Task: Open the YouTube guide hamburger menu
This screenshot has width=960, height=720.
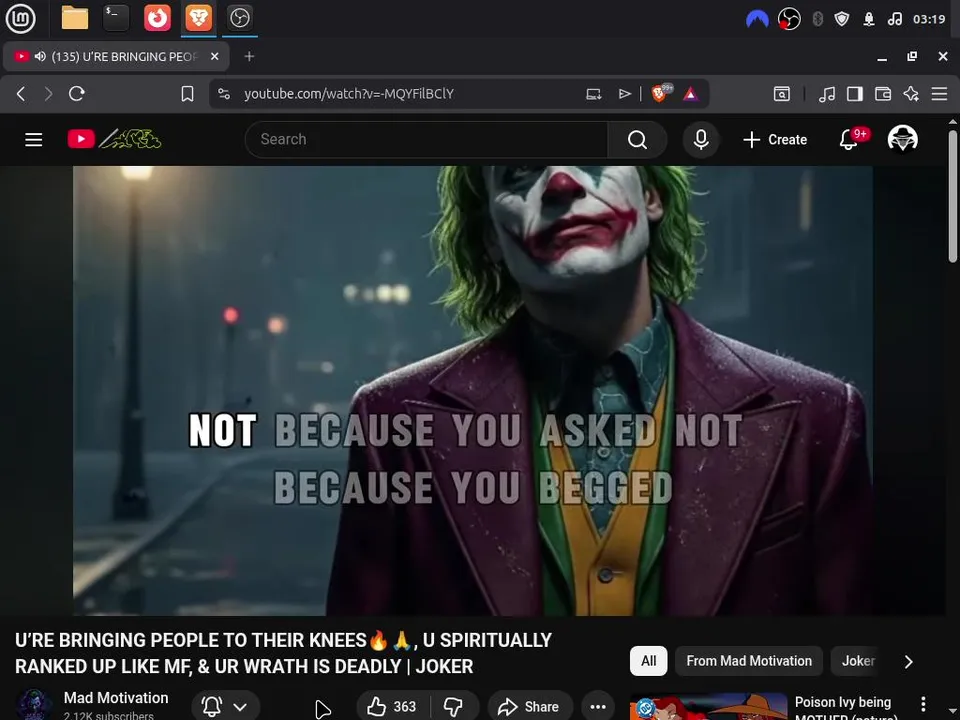Action: point(34,140)
